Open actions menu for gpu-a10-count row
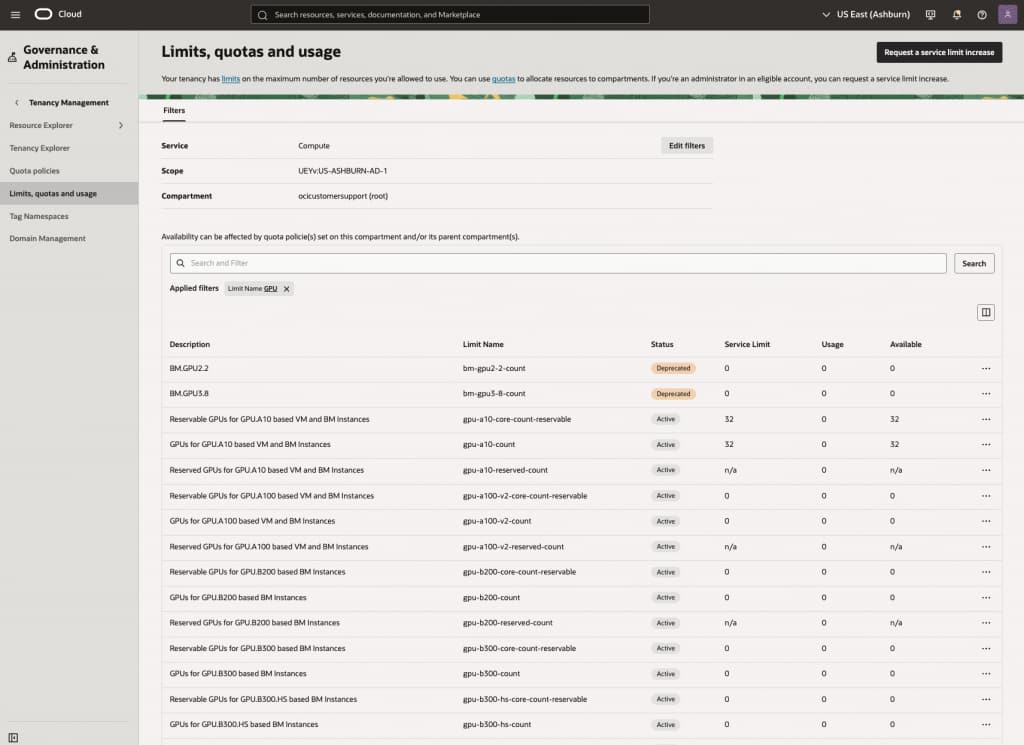 click(x=985, y=445)
